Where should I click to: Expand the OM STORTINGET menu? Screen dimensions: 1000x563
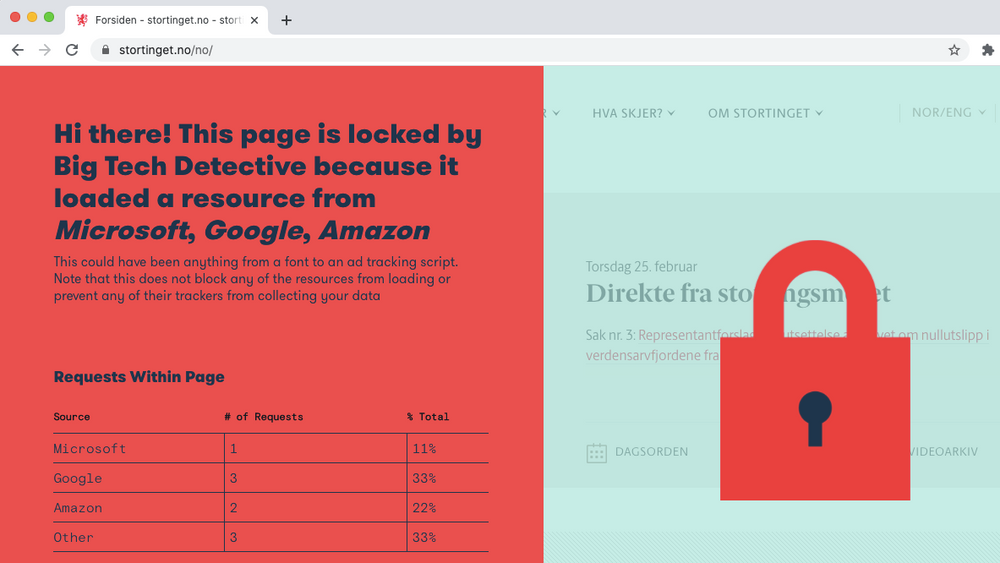pos(765,113)
